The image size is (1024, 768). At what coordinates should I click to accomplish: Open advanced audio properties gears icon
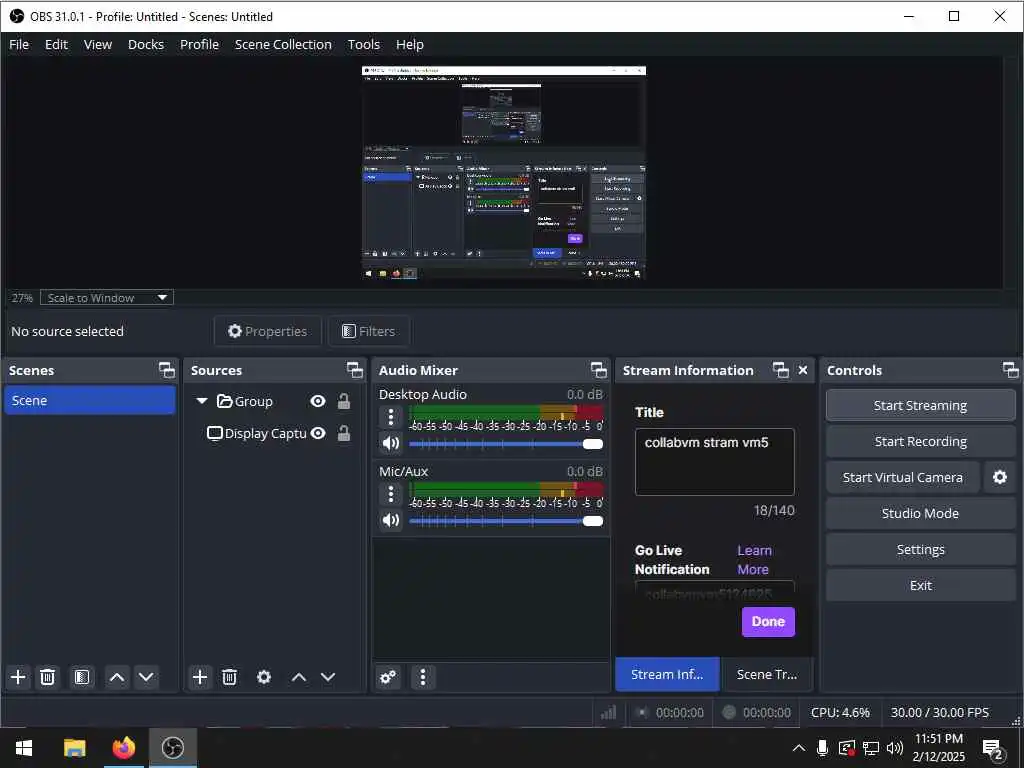pos(389,677)
